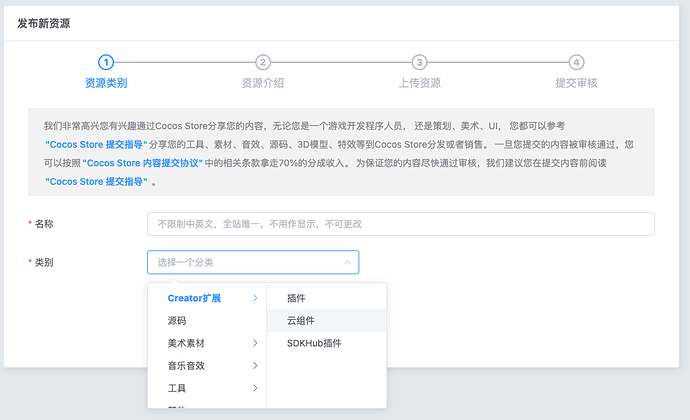Viewport: 690px width, 420px height.
Task: Choose the 插件 subcategory
Action: tap(327, 298)
